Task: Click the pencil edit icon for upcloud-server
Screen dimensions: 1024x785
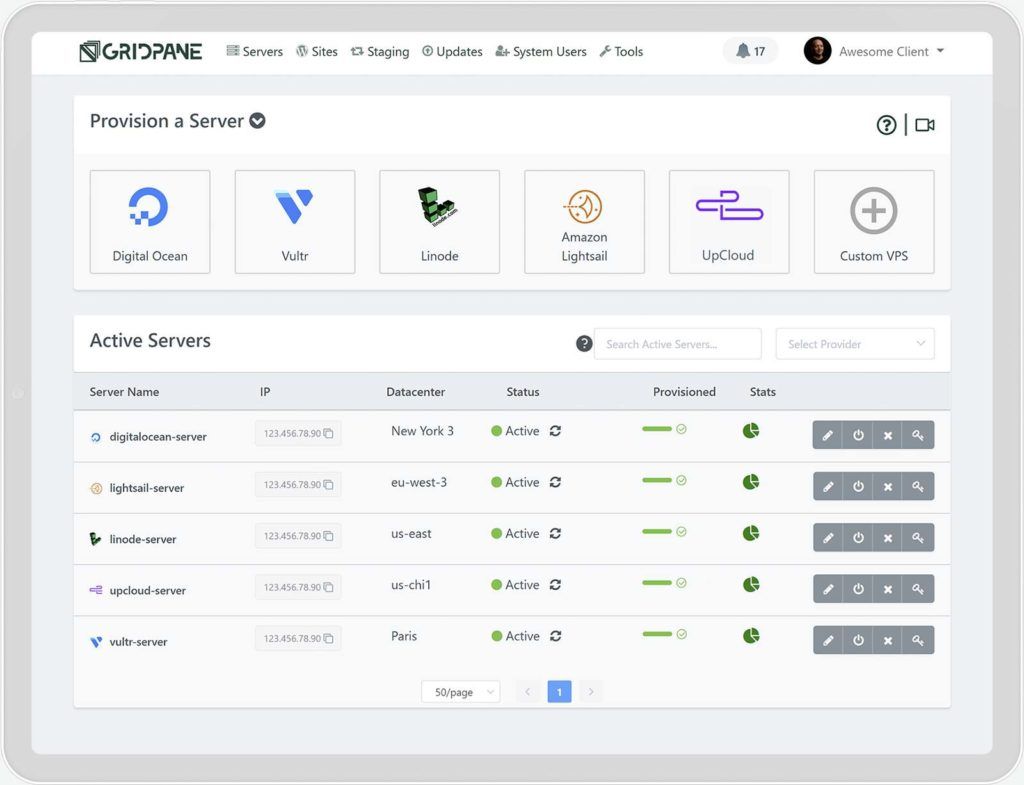Action: point(828,589)
